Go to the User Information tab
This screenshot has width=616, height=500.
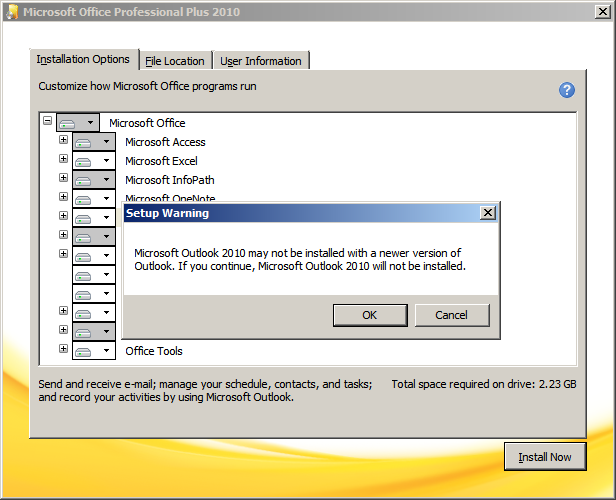[260, 61]
